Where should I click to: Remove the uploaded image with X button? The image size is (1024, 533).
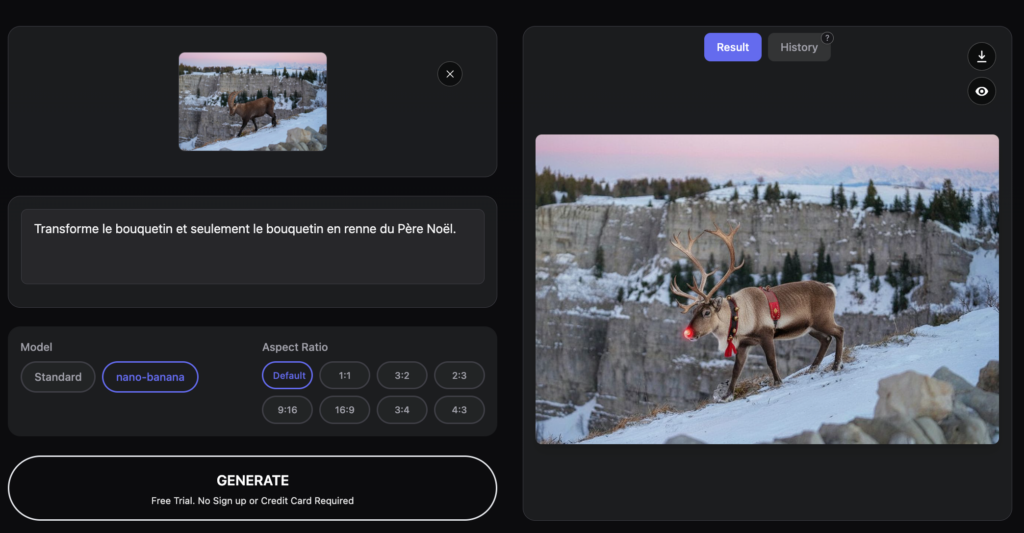click(450, 74)
